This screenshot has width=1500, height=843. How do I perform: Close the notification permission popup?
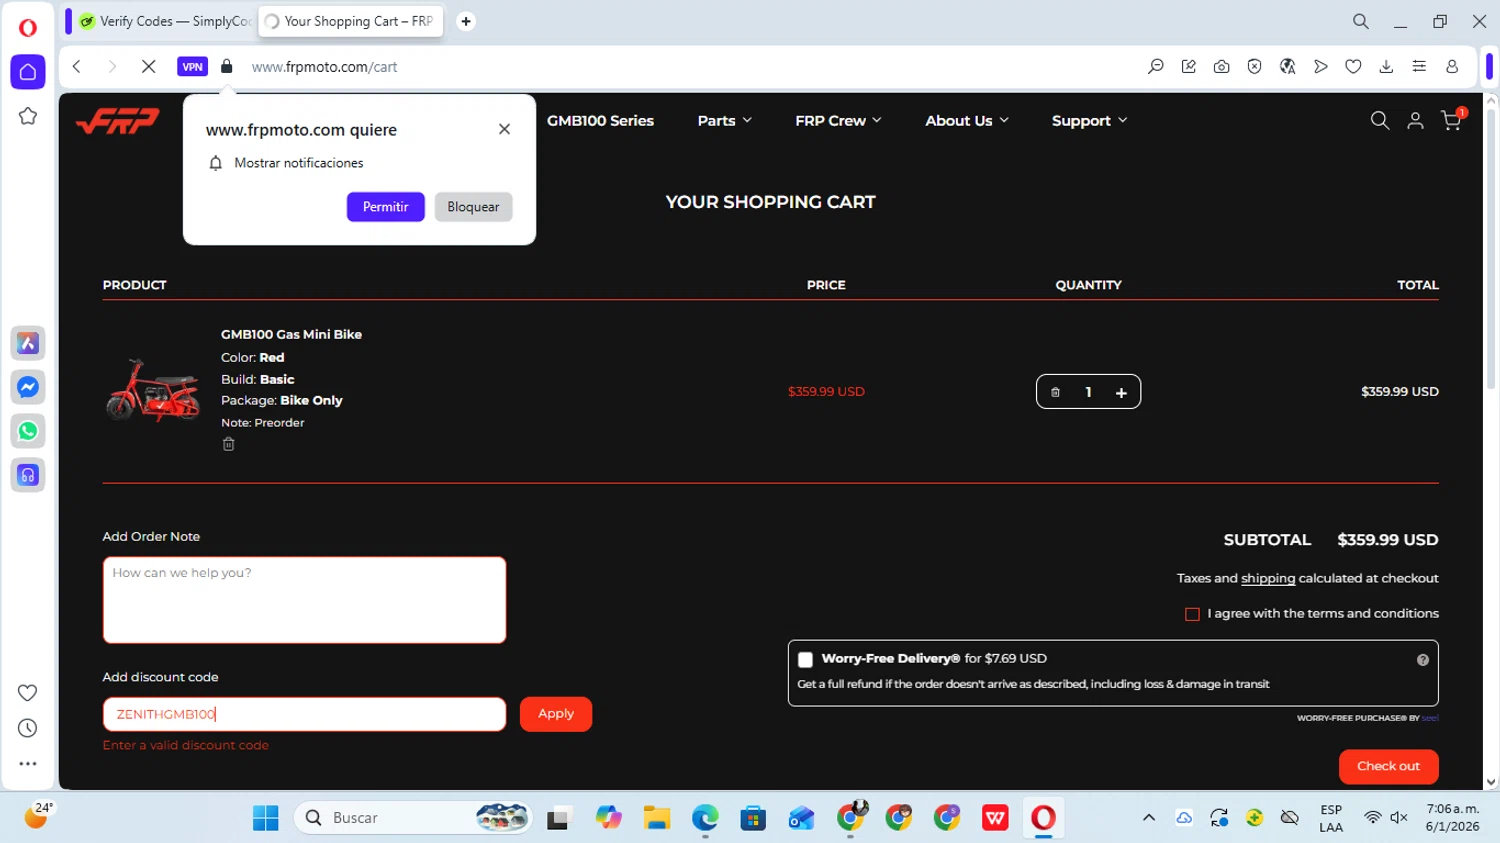pyautogui.click(x=504, y=129)
